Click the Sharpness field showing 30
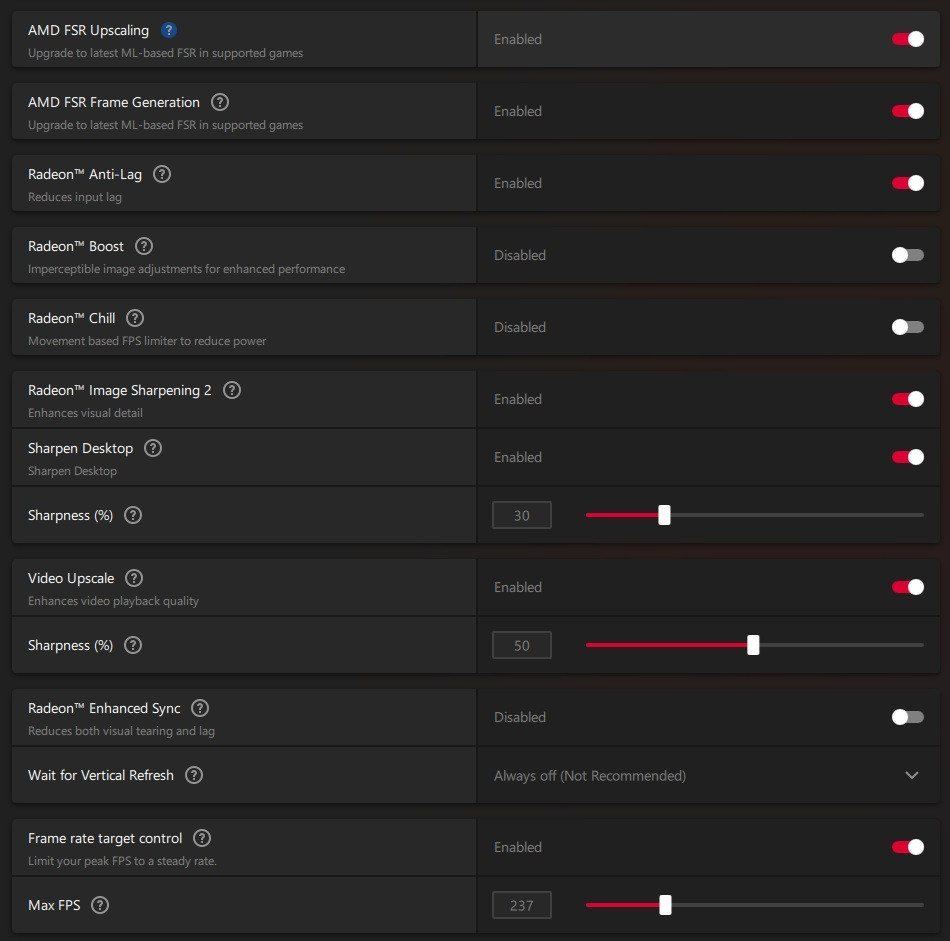 pos(521,516)
